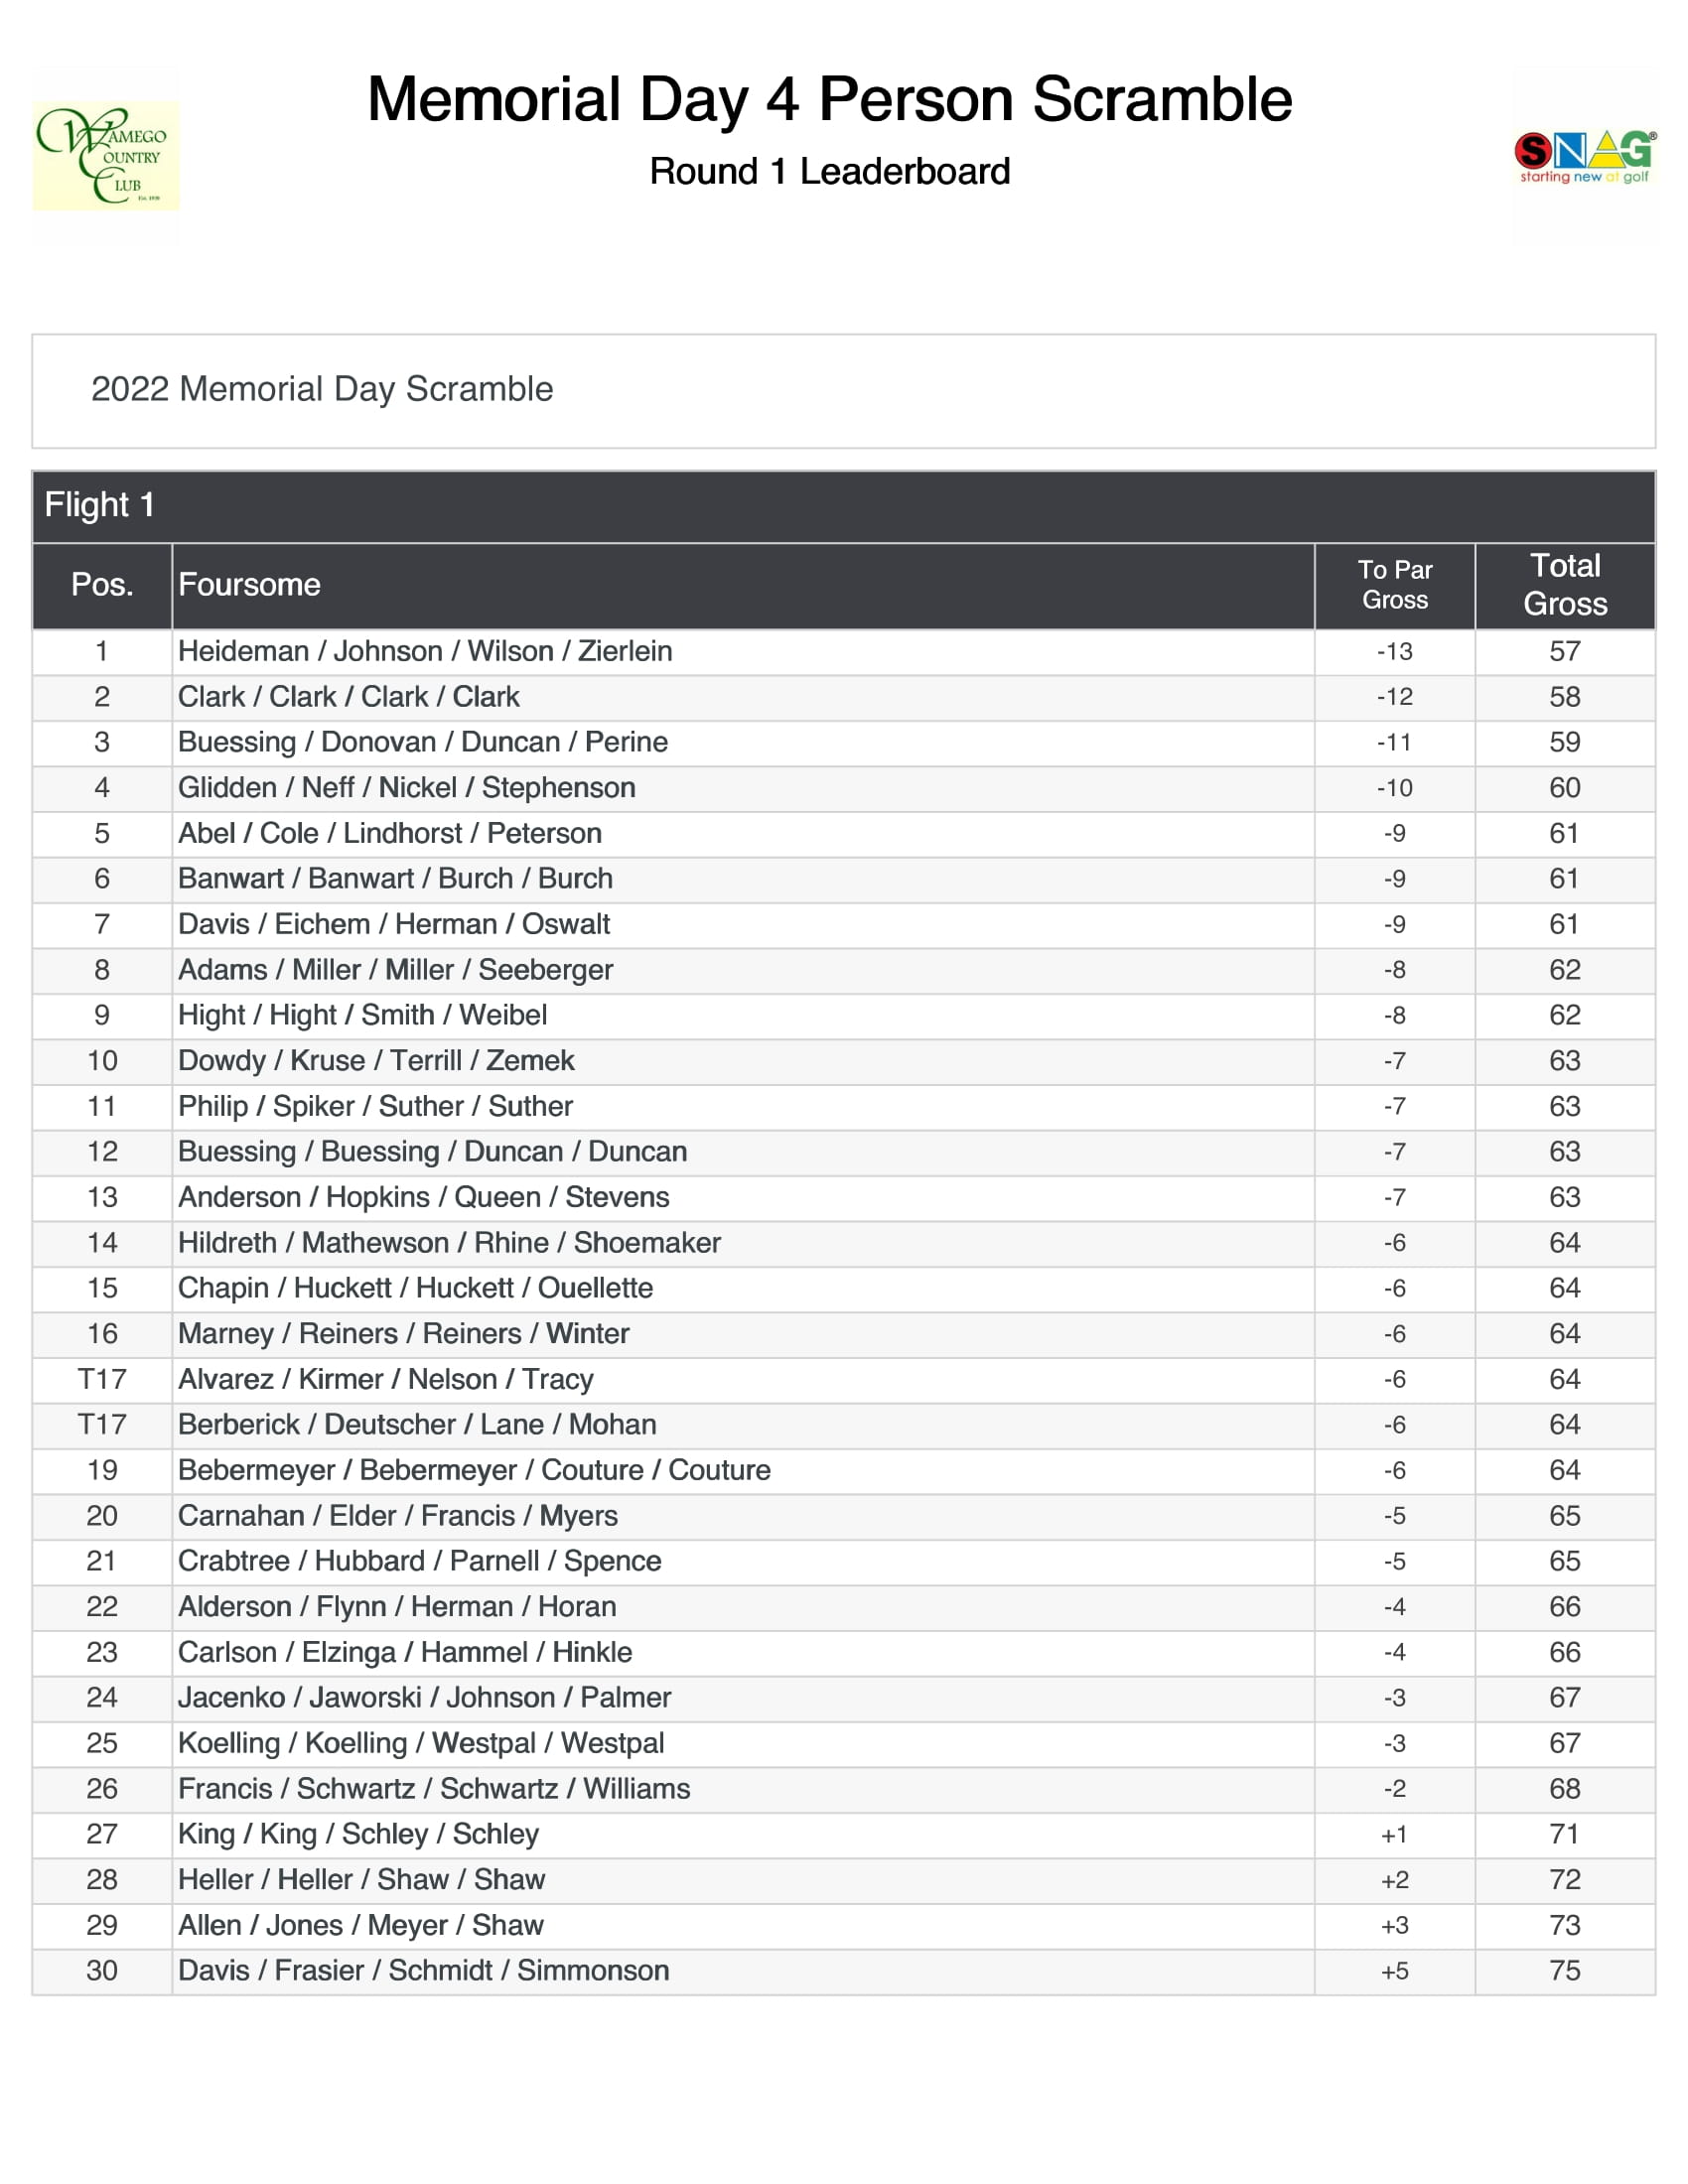The image size is (1688, 2184).
Task: Click the Total Gross column header
Action: 1564,585
